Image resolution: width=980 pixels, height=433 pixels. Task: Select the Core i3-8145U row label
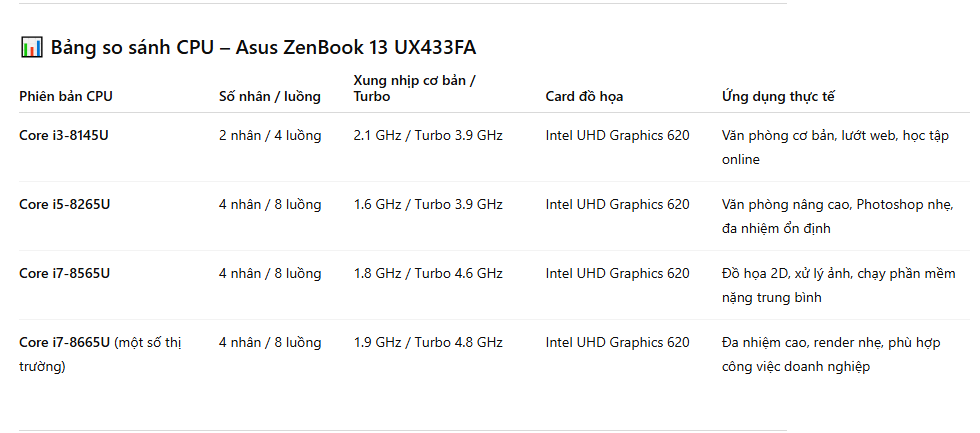[x=64, y=135]
